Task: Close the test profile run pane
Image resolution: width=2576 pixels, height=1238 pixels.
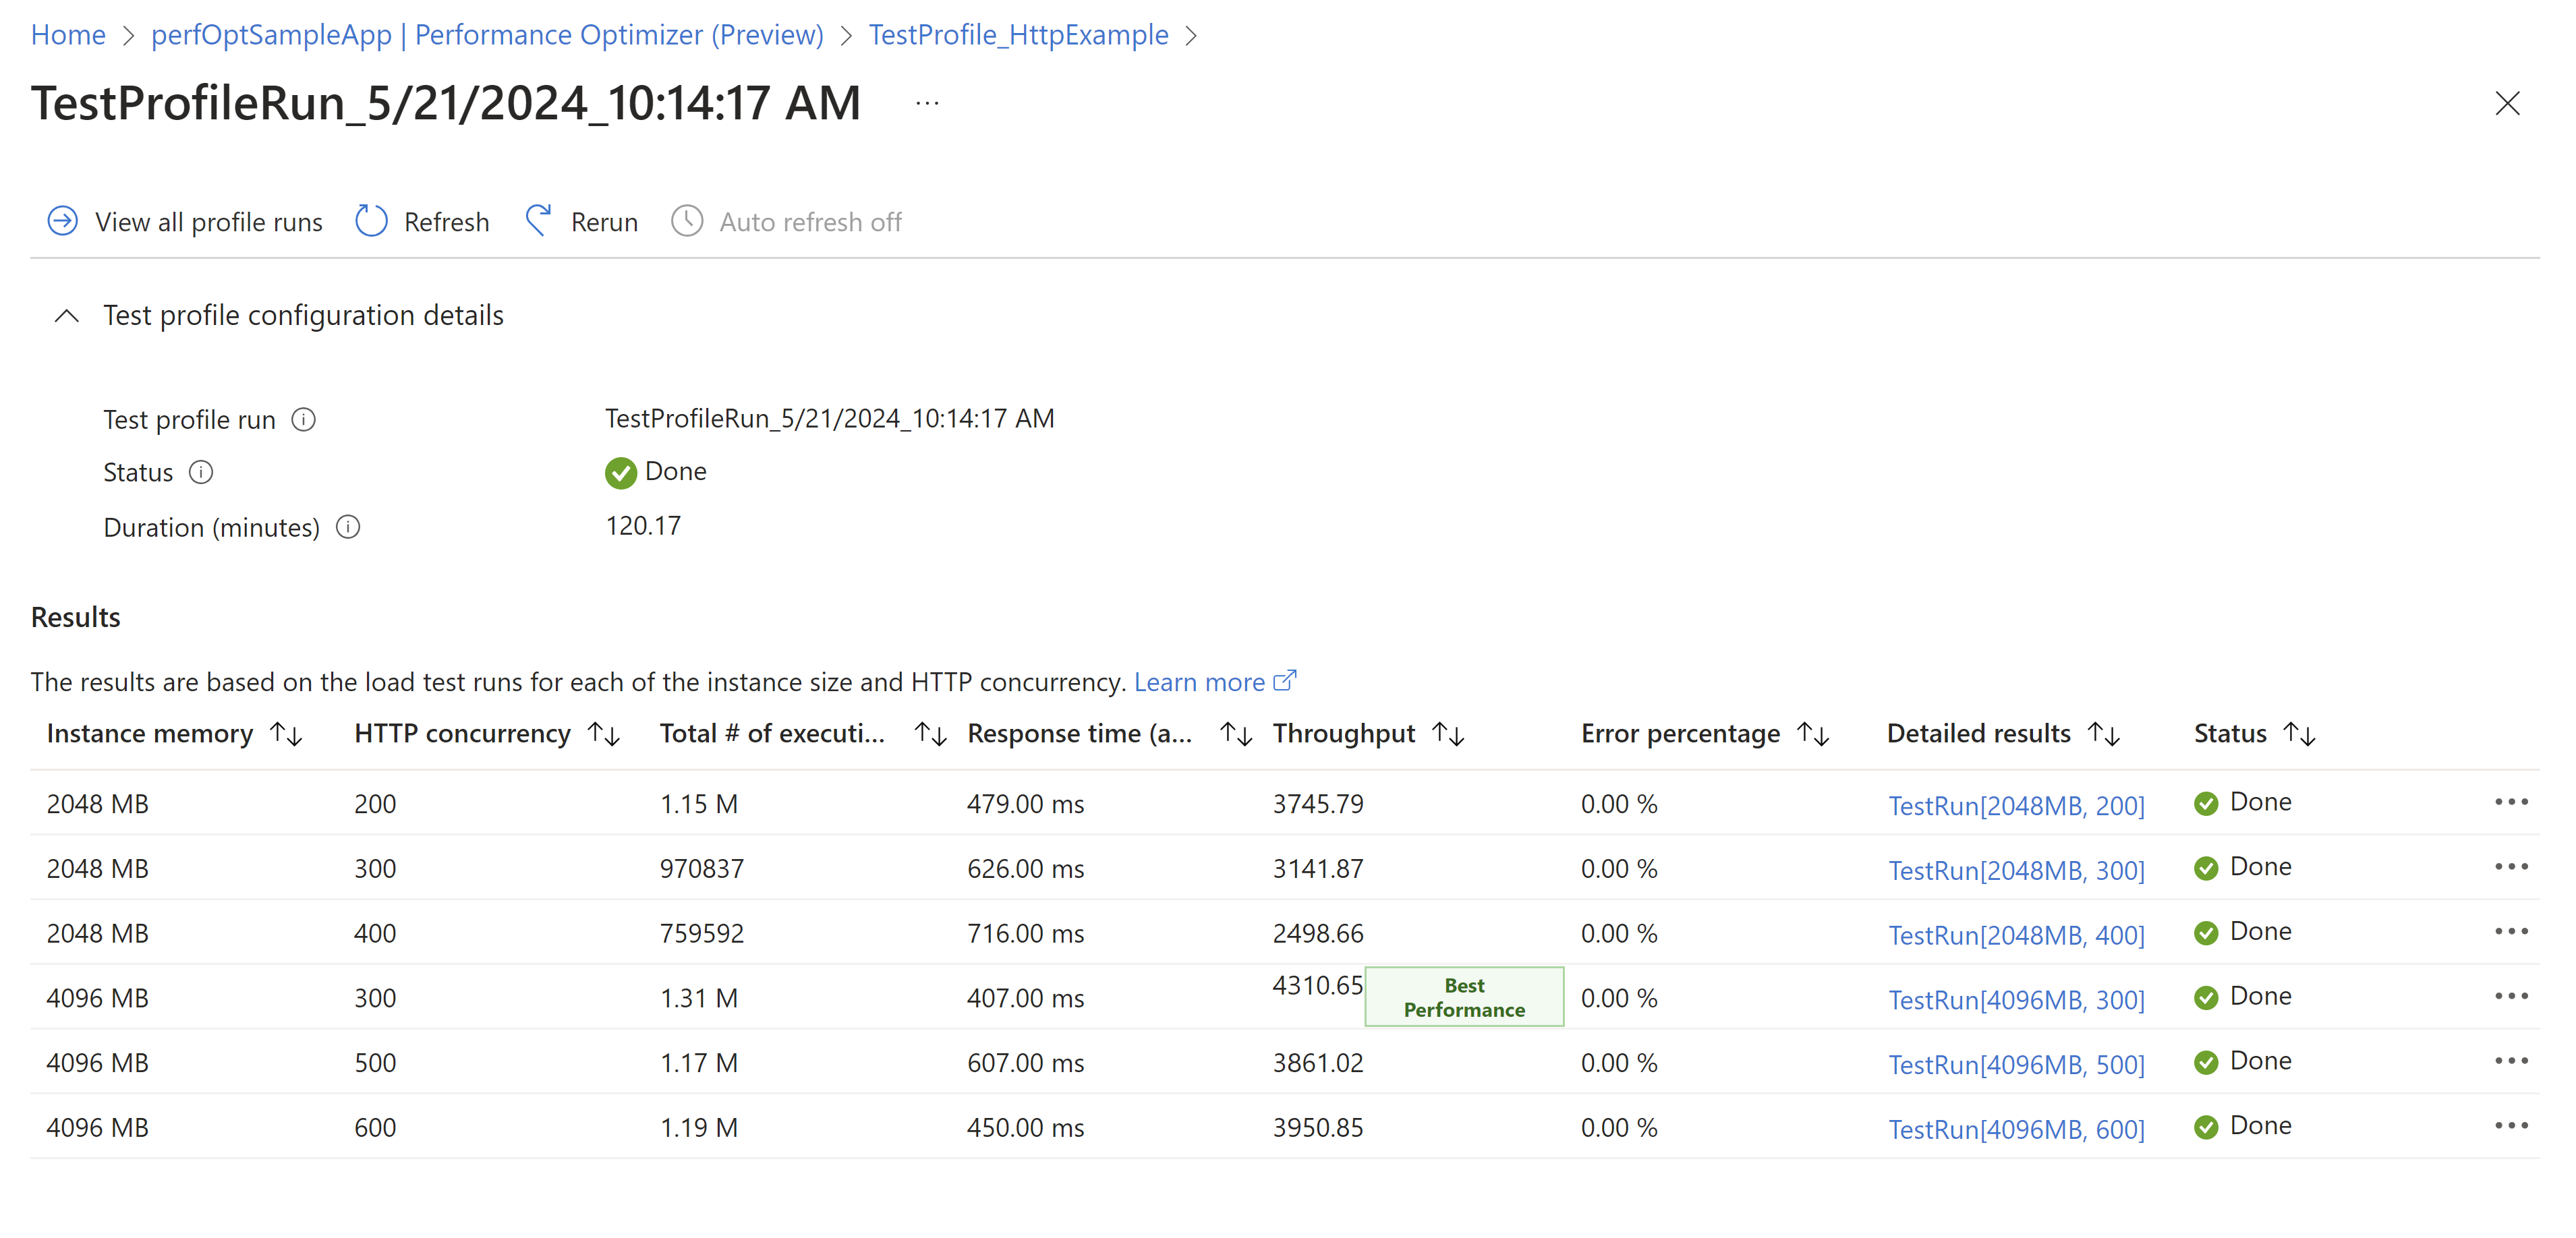Action: tap(2506, 104)
